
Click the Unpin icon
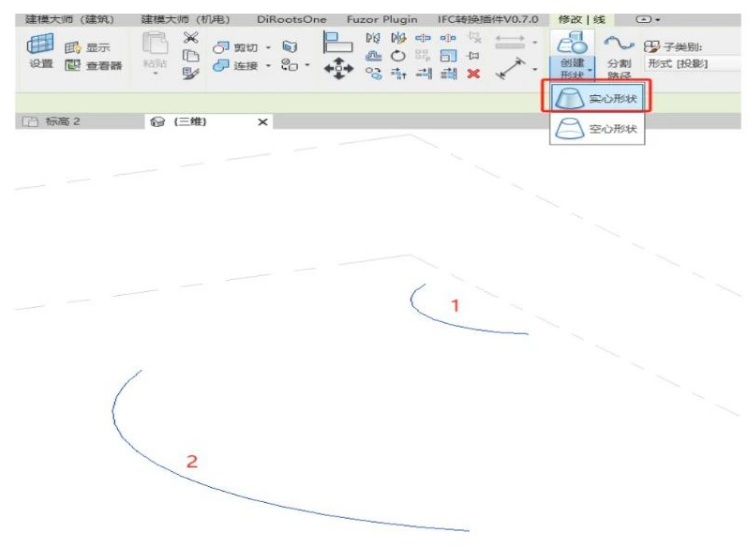pos(474,37)
